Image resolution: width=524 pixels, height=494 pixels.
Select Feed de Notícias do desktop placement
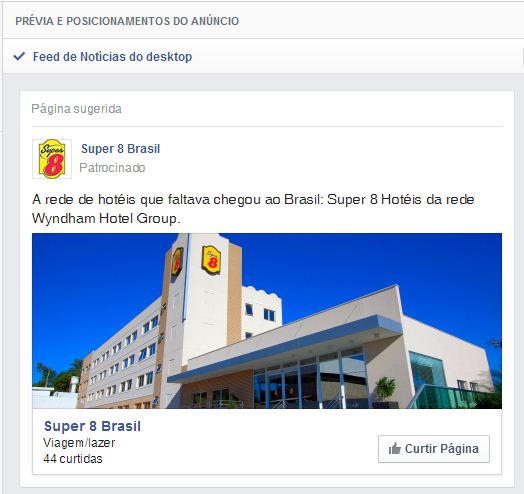click(112, 56)
